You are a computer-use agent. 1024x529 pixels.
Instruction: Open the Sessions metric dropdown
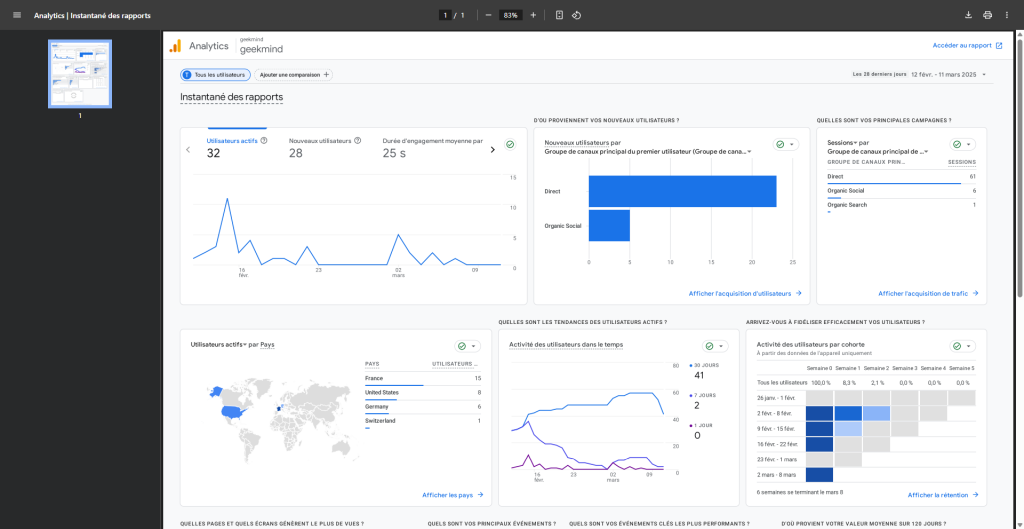pyautogui.click(x=842, y=142)
